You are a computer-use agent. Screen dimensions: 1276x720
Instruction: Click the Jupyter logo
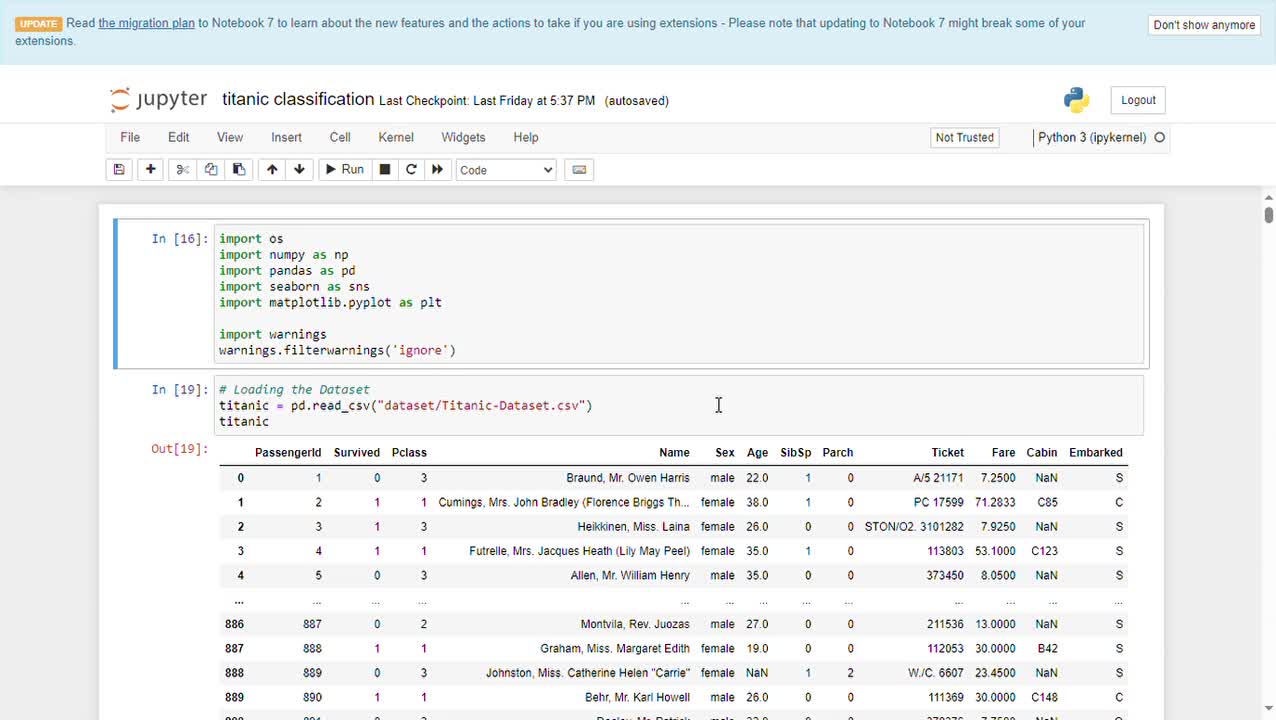(158, 99)
